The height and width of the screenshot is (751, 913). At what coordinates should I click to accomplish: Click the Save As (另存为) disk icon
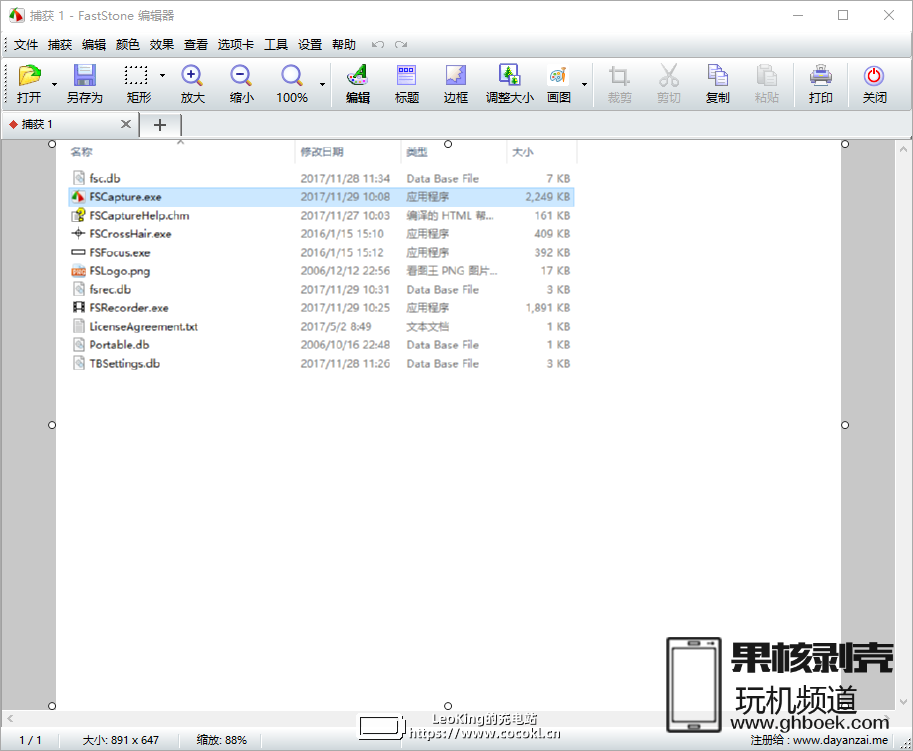click(84, 76)
